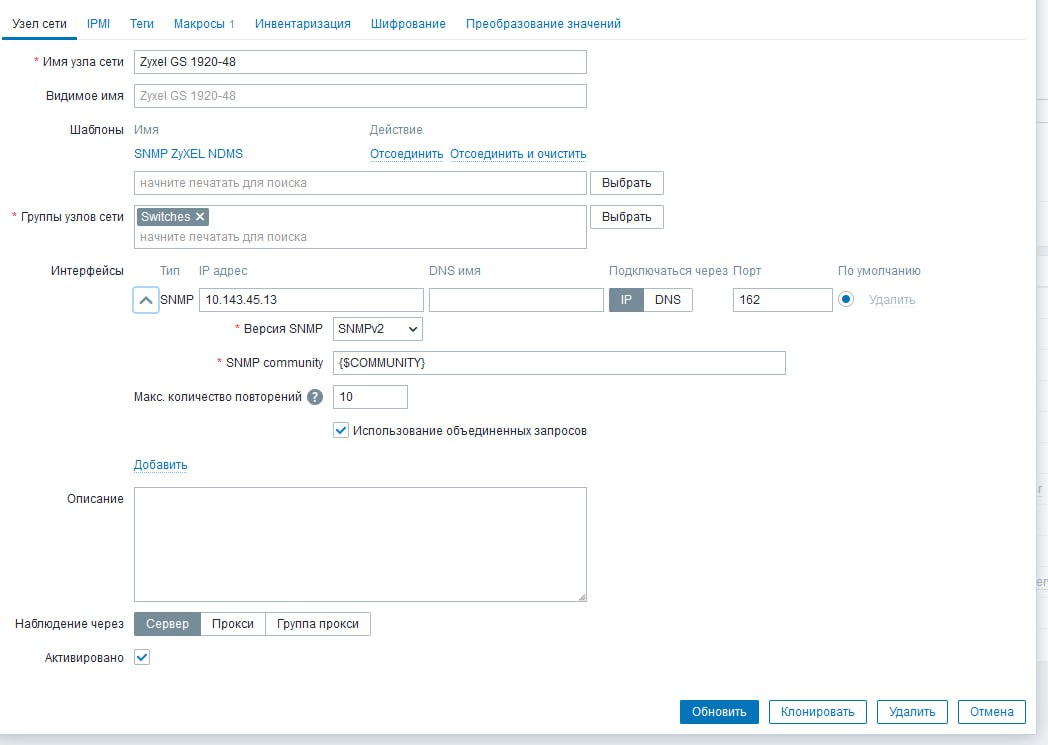Viewport: 1048px width, 745px height.
Task: Click the Отсоединить link
Action: (x=406, y=154)
